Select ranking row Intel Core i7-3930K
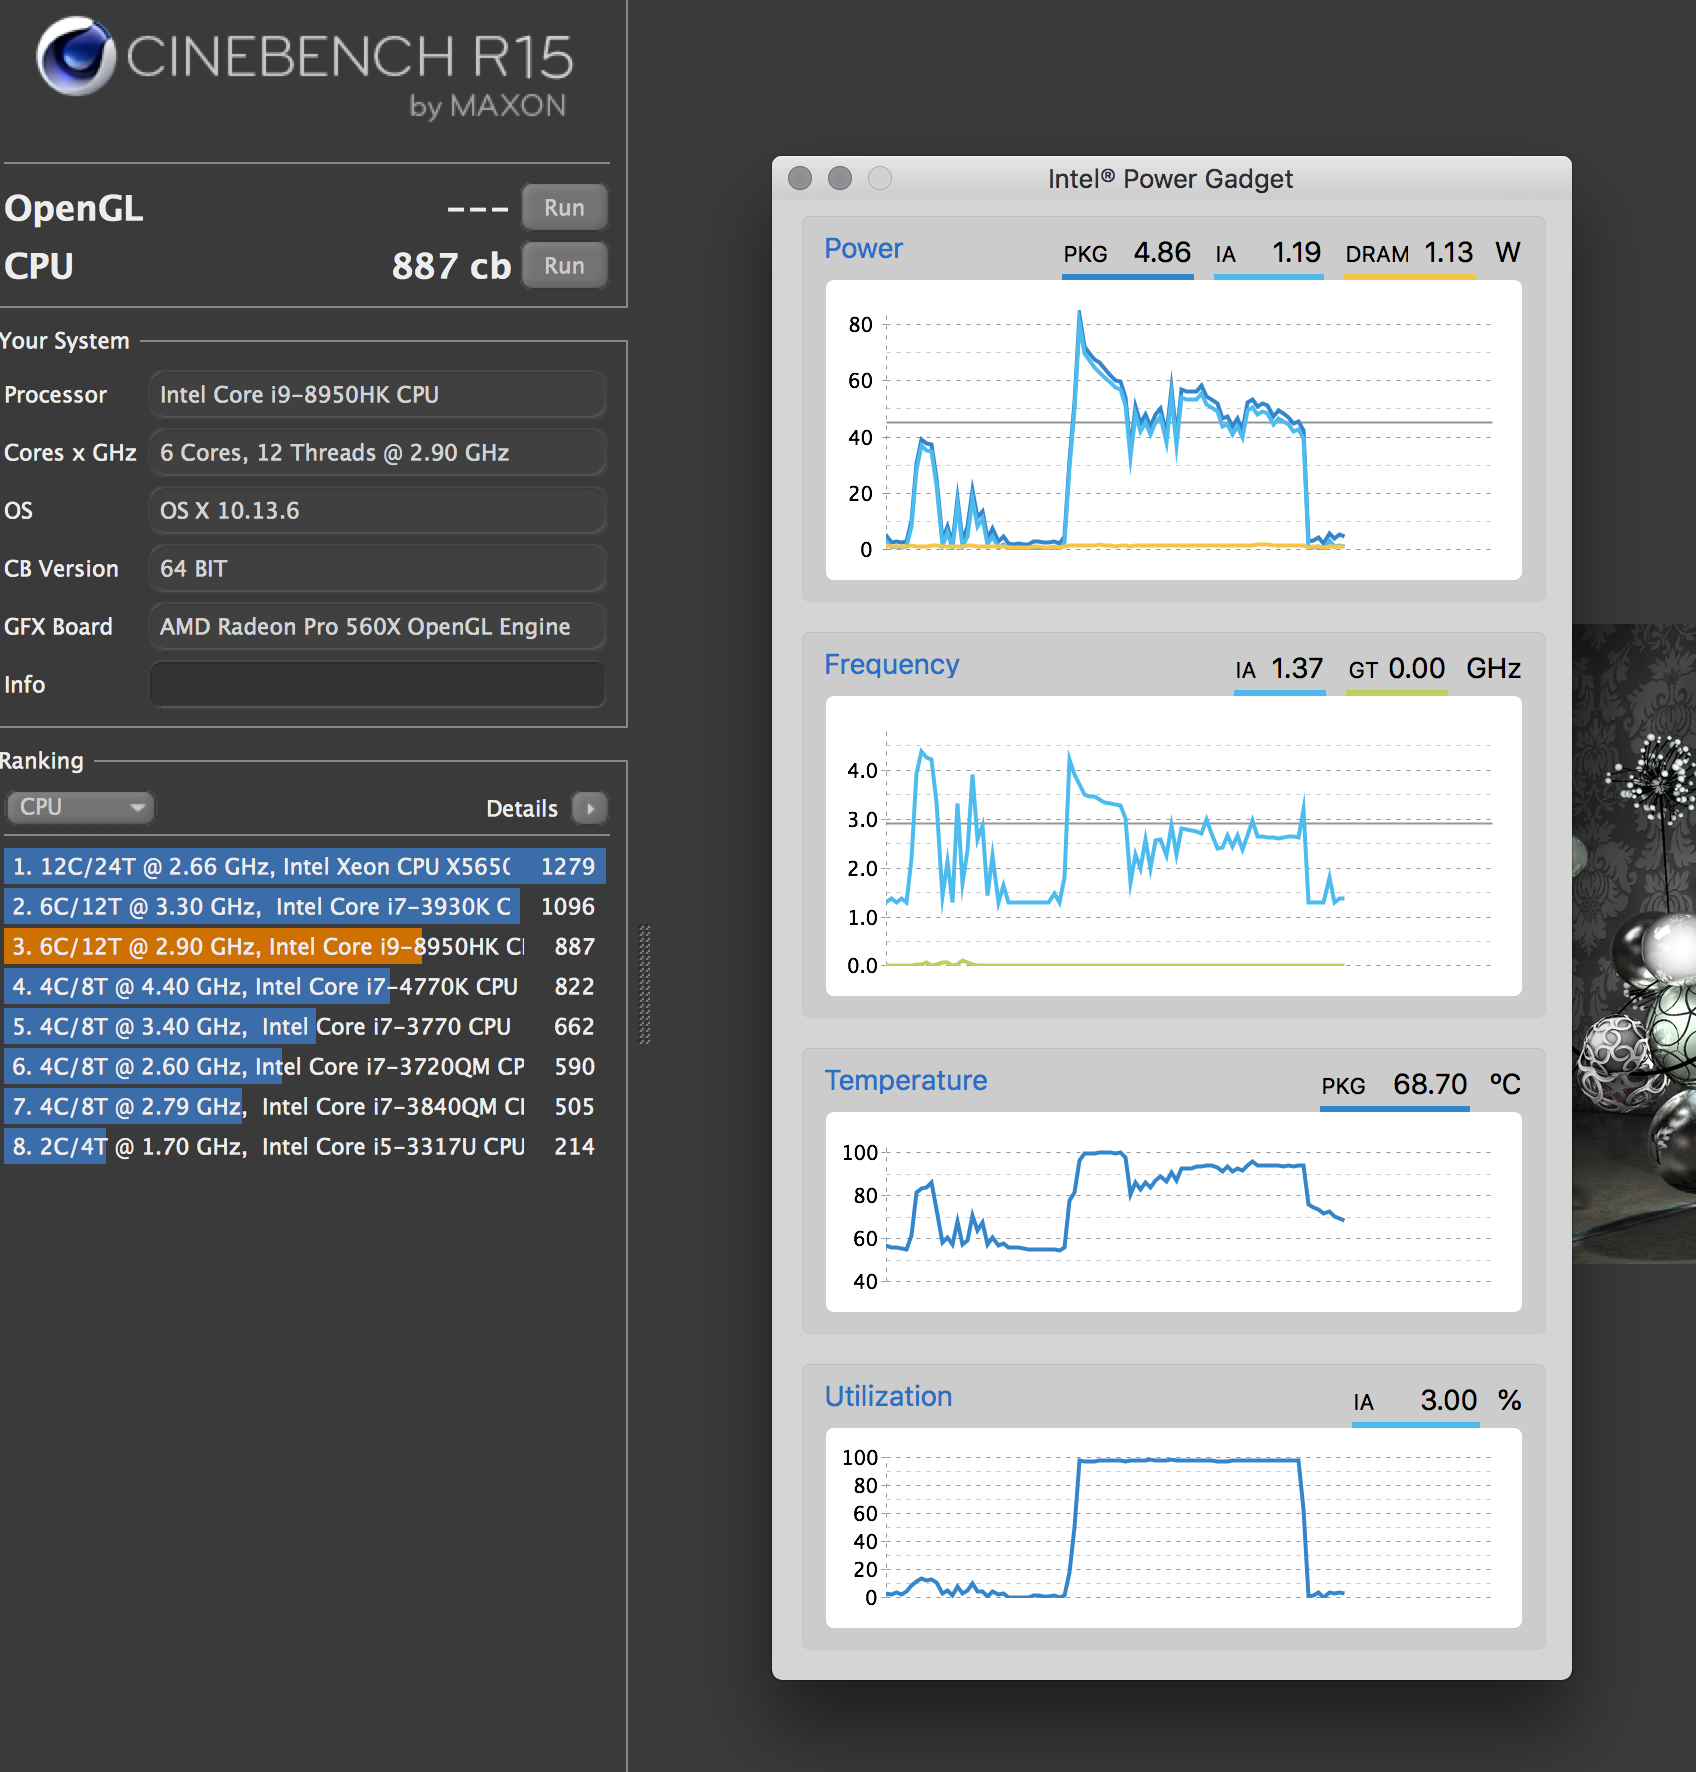 pos(305,906)
